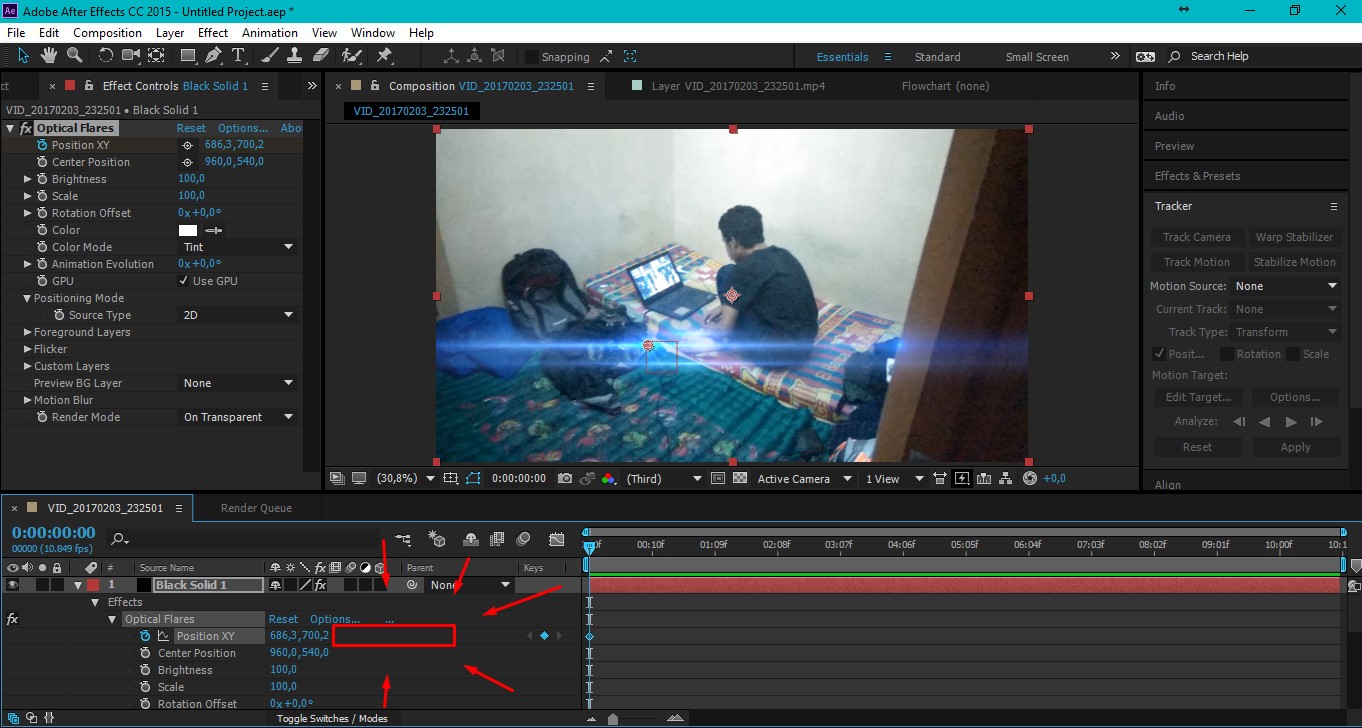
Task: Check the Rotation checkbox in Tracker
Action: pos(1227,354)
